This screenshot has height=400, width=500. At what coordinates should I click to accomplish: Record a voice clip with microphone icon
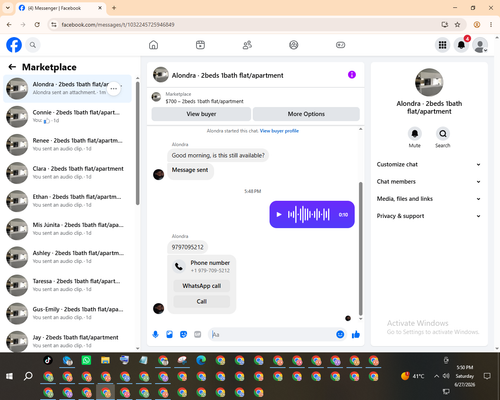tap(155, 334)
